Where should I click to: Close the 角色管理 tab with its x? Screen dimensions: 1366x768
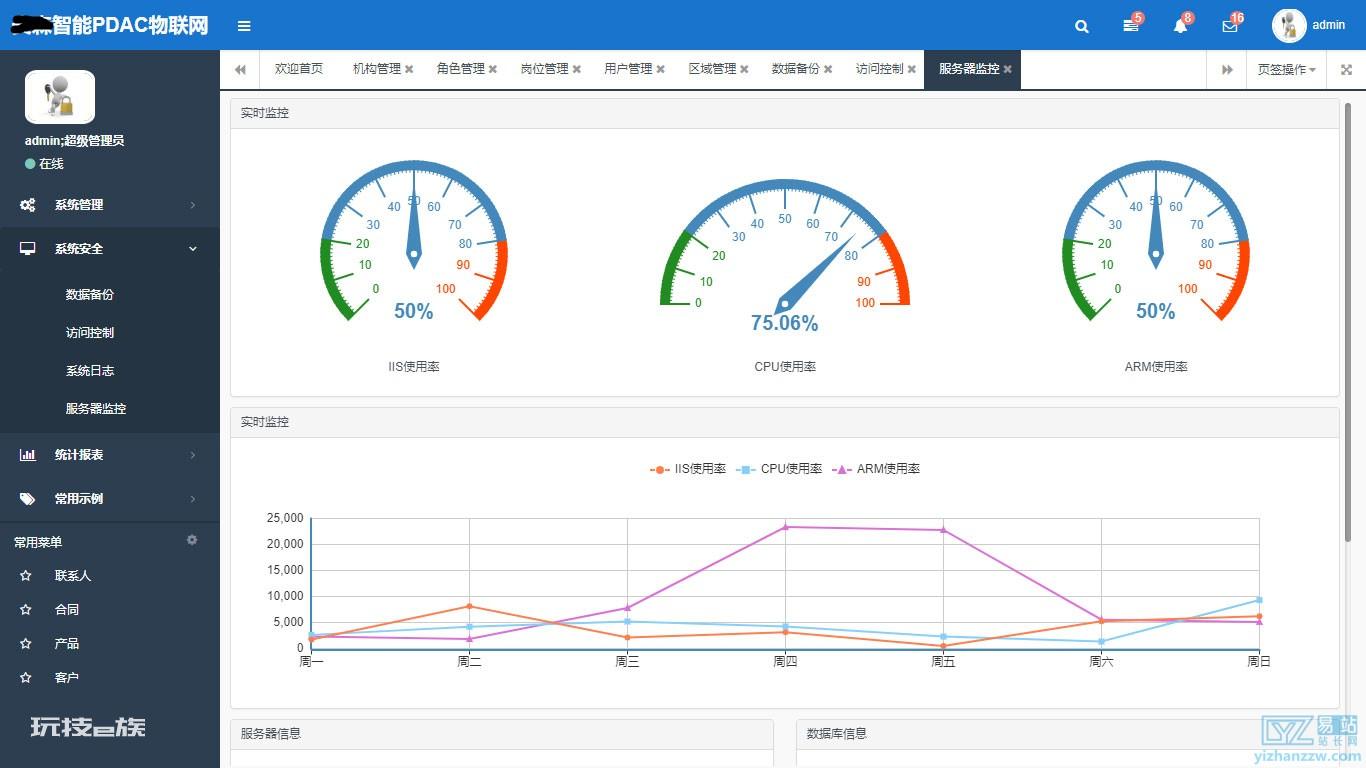pos(493,69)
